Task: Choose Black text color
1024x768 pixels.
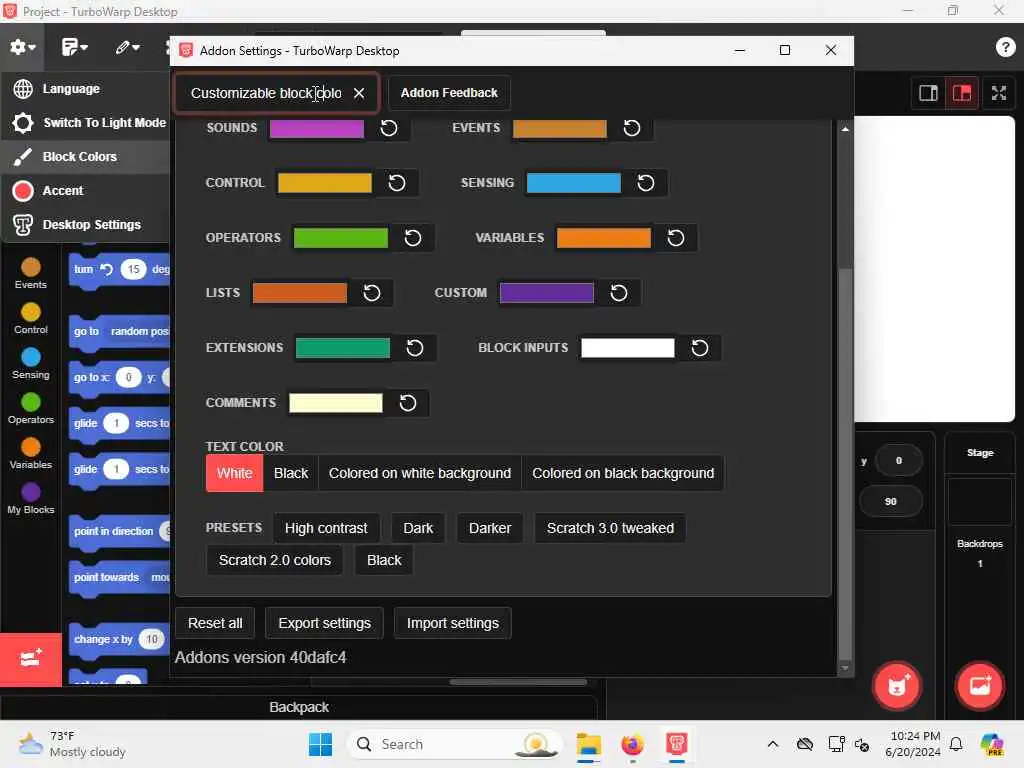Action: pyautogui.click(x=291, y=473)
